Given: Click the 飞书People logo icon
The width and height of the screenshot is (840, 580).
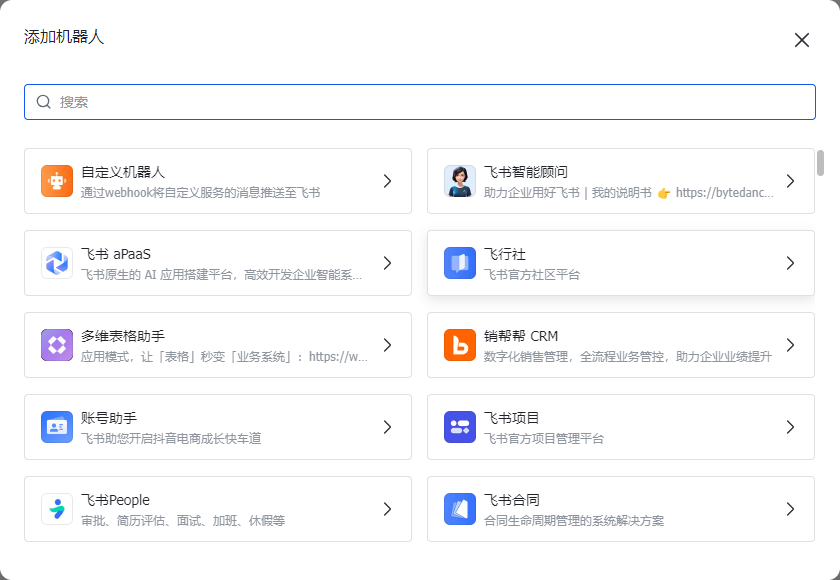Looking at the screenshot, I should [57, 509].
